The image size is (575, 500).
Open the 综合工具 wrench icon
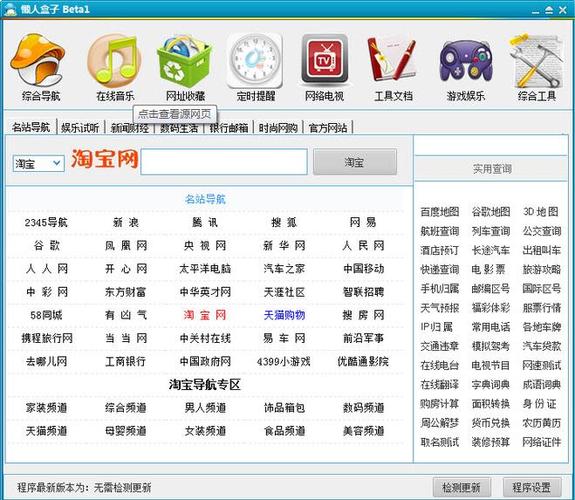[536, 61]
